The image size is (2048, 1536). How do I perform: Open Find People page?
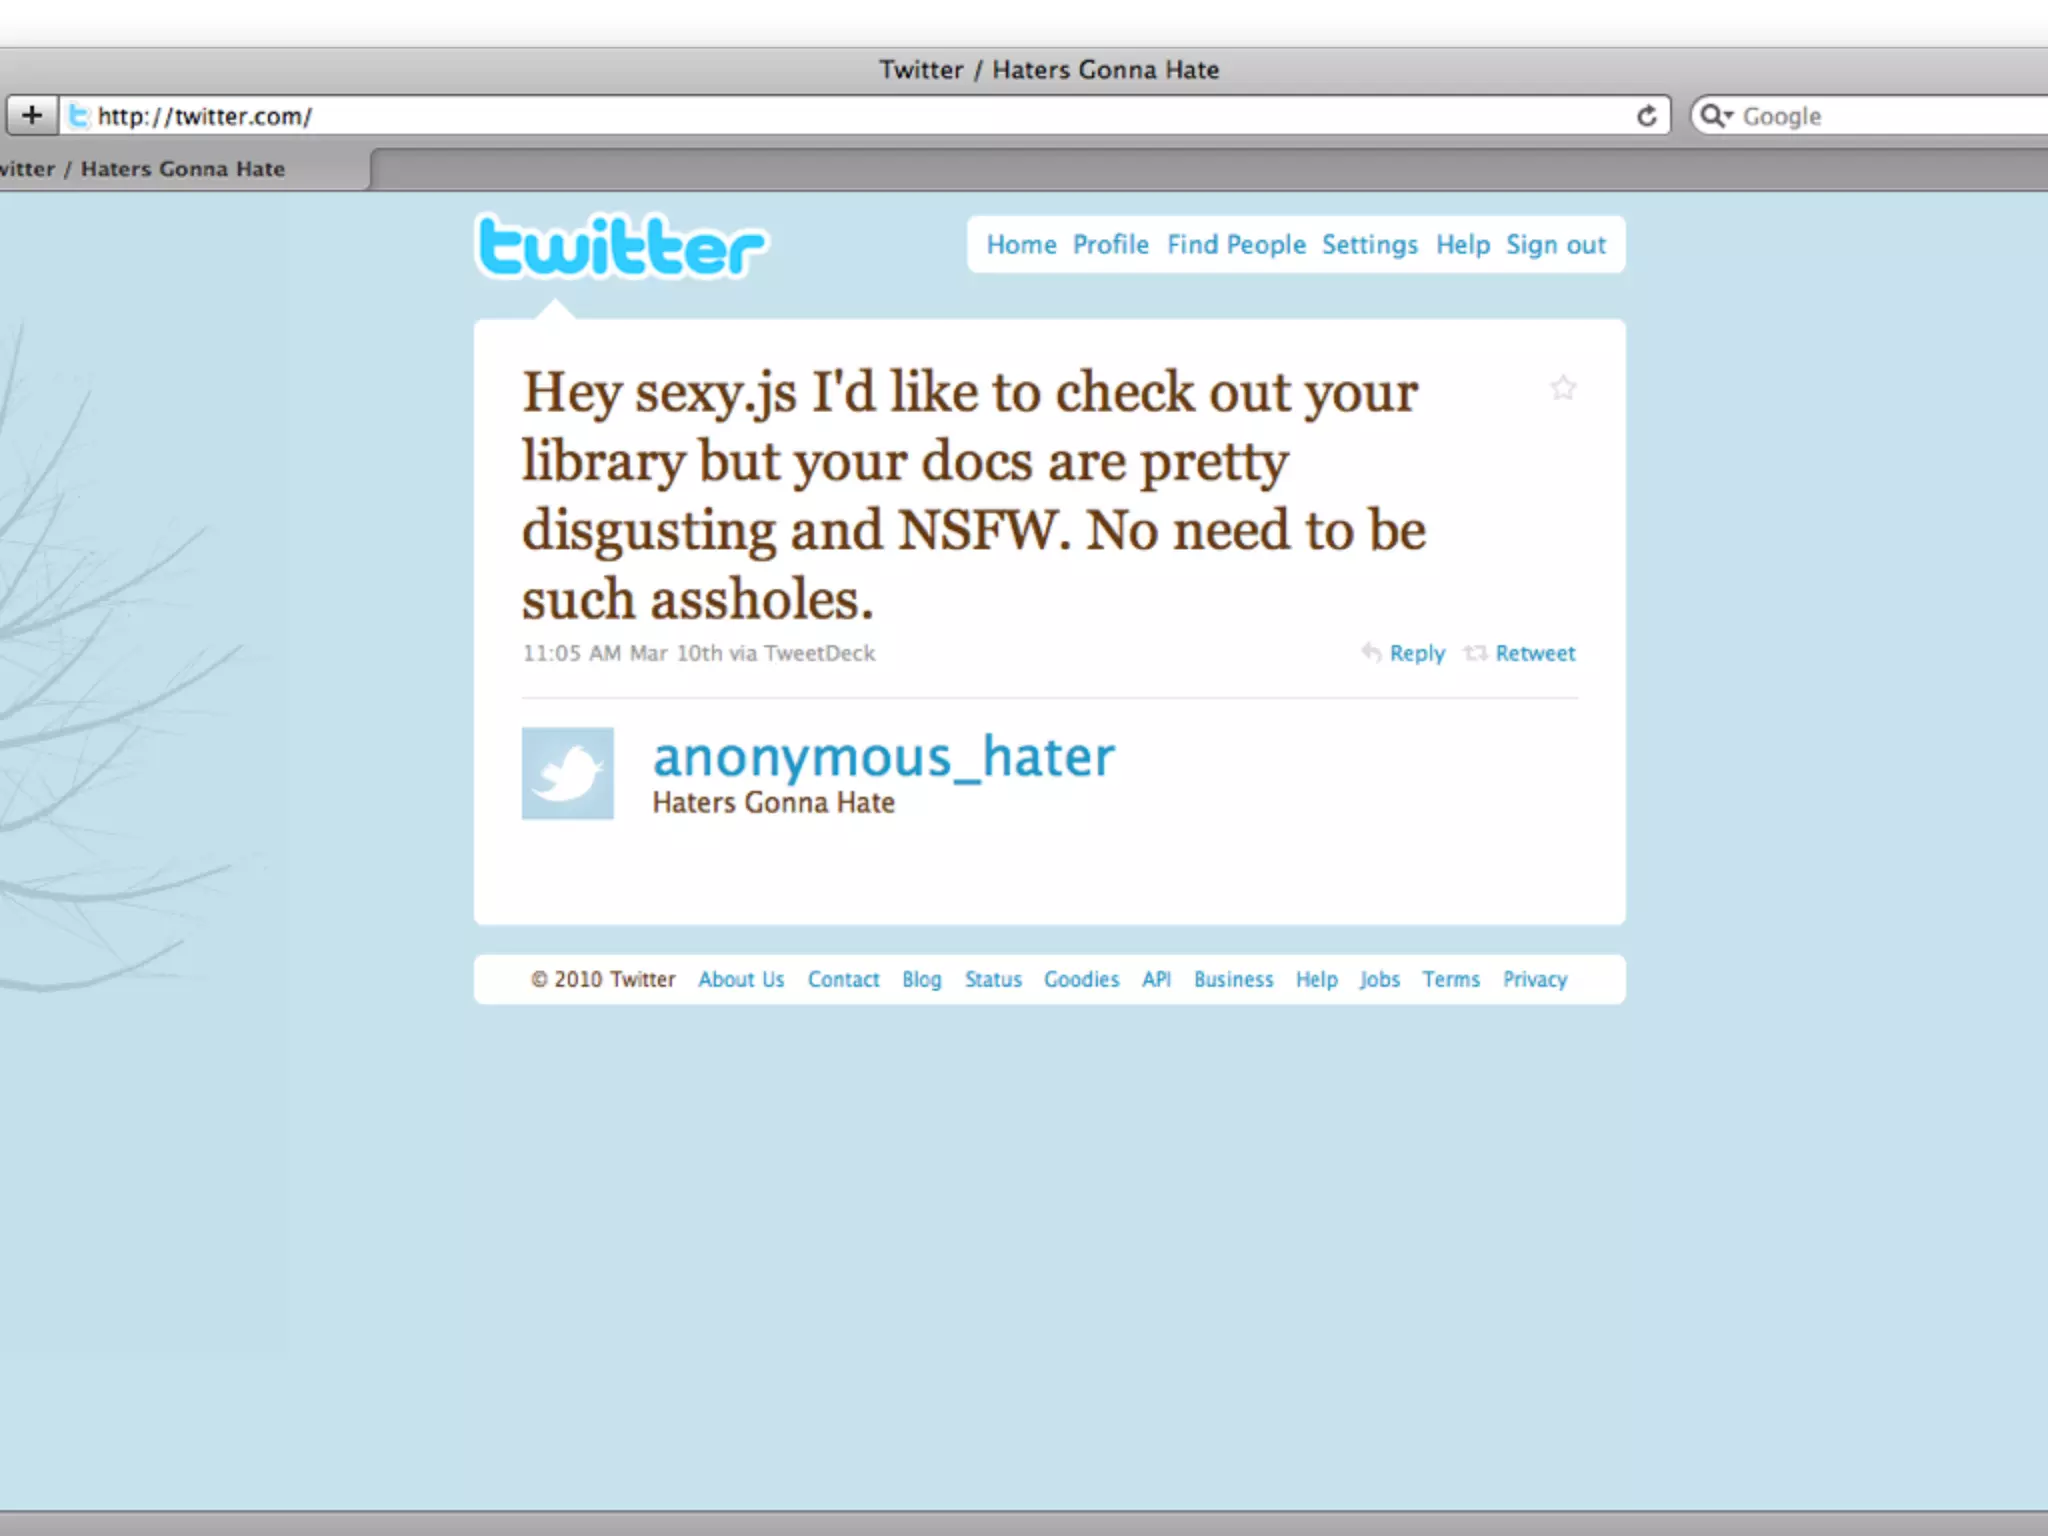pos(1236,245)
